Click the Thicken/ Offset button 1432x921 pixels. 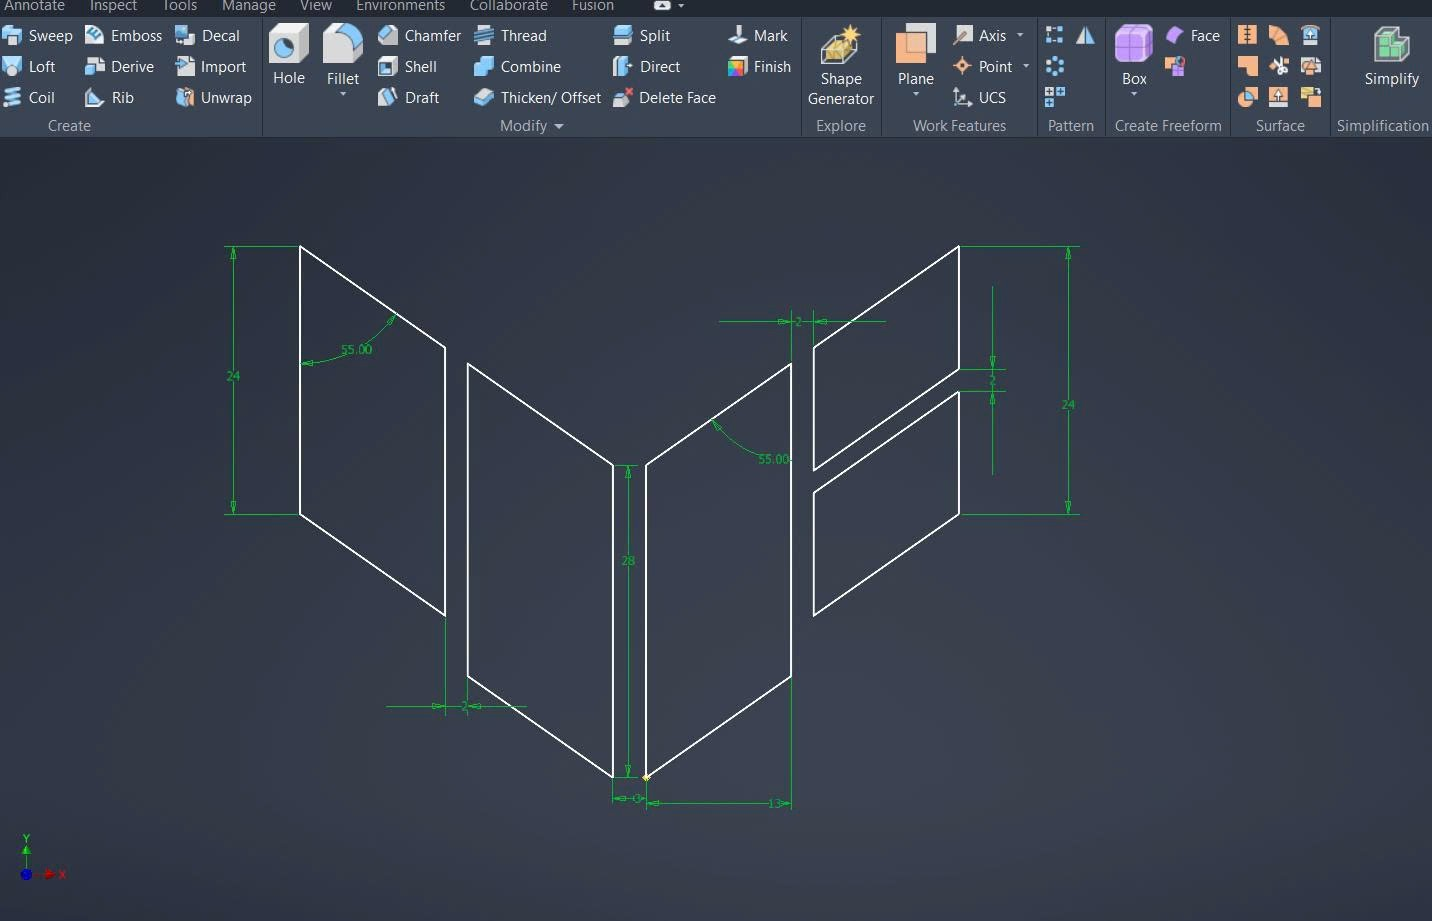pyautogui.click(x=538, y=98)
